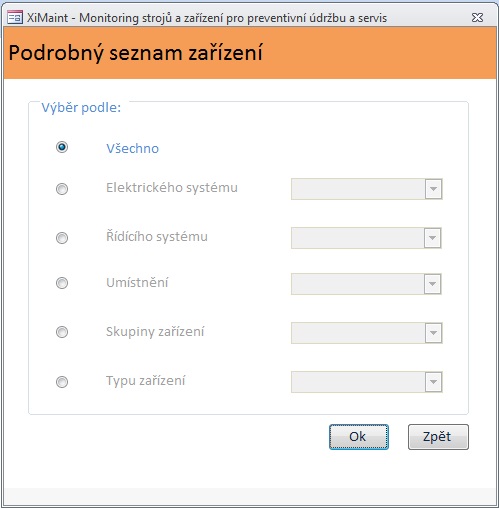Choose the Elektrického systému radio option
The height and width of the screenshot is (509, 499).
[62, 189]
